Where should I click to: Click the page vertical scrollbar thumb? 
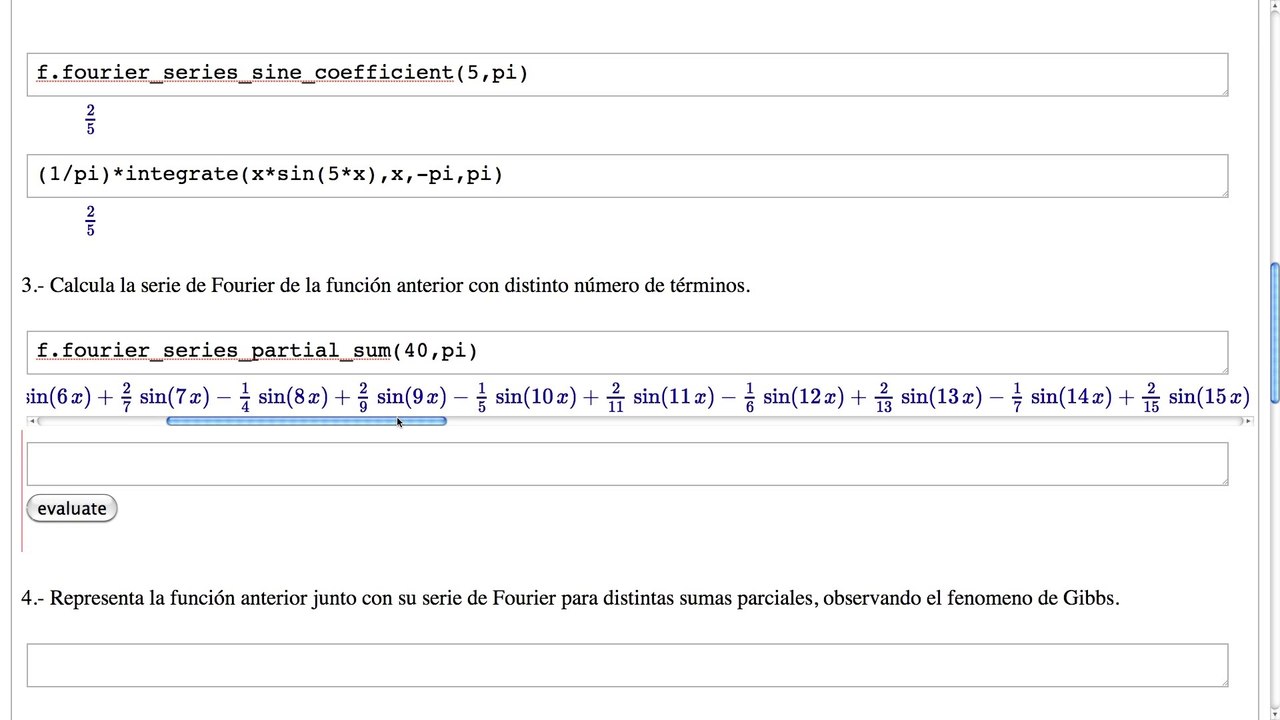click(1274, 333)
